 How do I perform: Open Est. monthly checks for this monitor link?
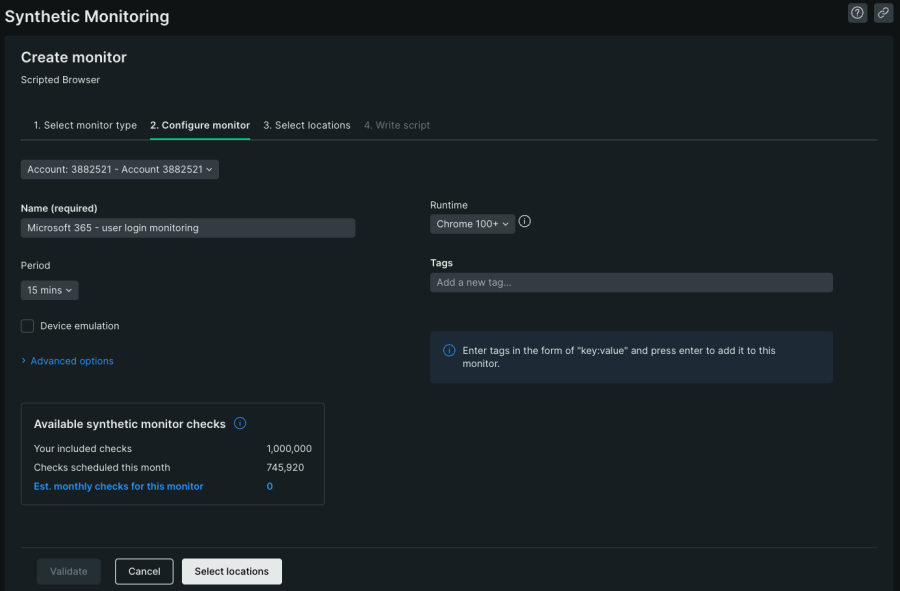click(x=118, y=486)
